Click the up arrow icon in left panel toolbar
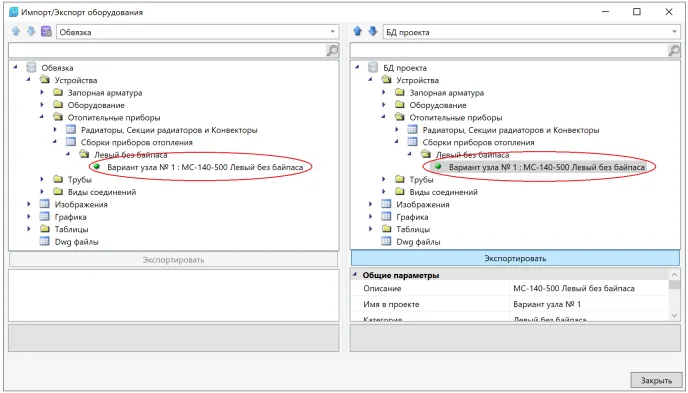Image resolution: width=688 pixels, height=393 pixels. (16, 32)
